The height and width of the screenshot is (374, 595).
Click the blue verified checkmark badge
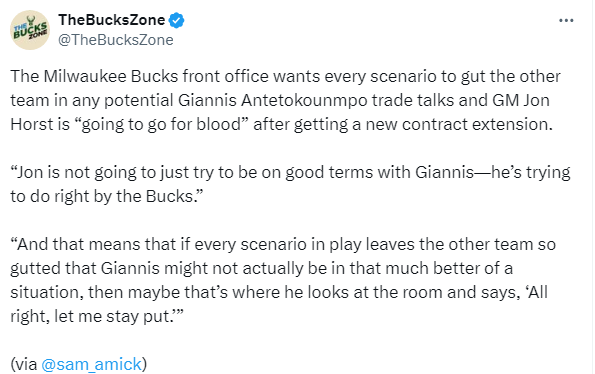176,20
